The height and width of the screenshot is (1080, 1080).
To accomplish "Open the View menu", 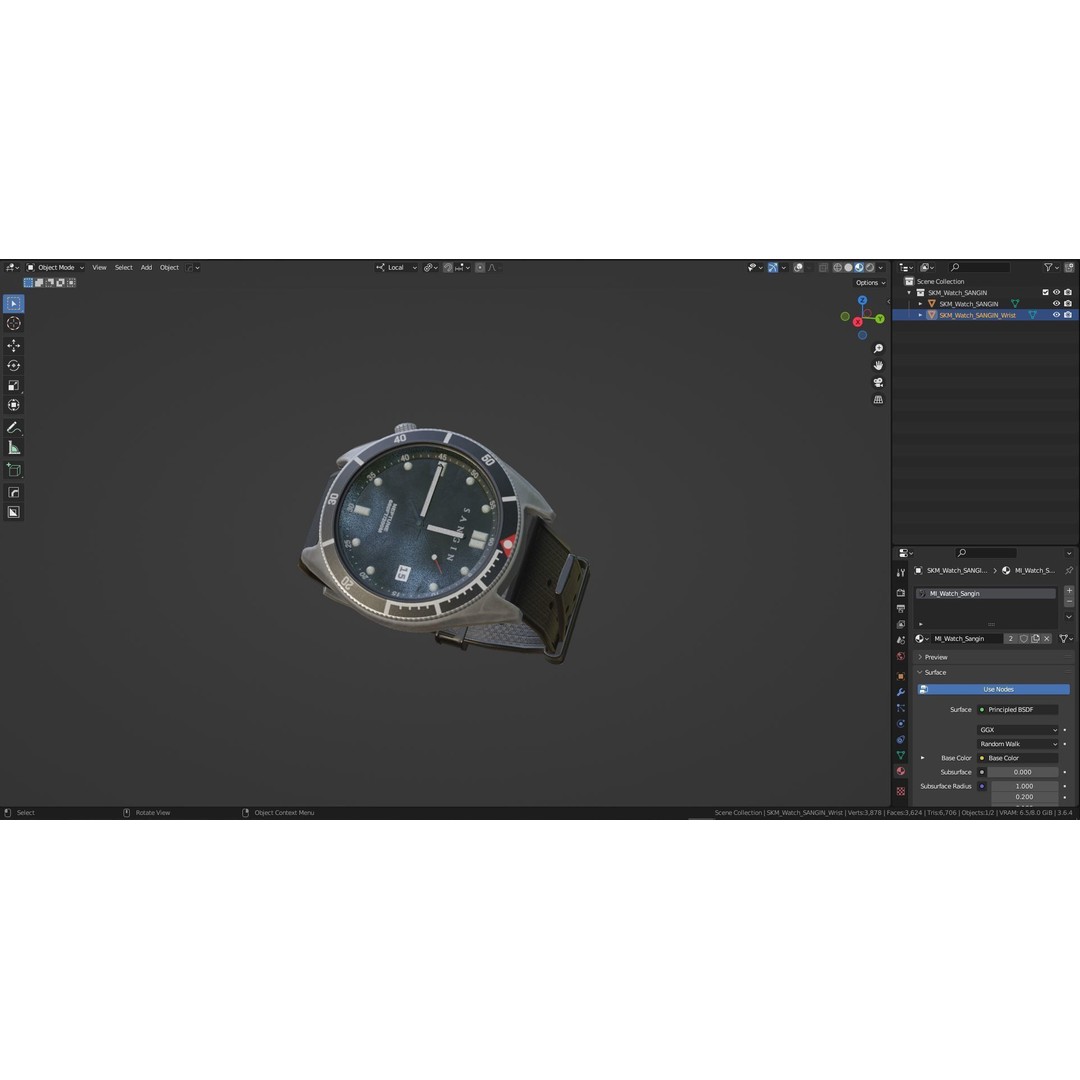I will tap(99, 268).
